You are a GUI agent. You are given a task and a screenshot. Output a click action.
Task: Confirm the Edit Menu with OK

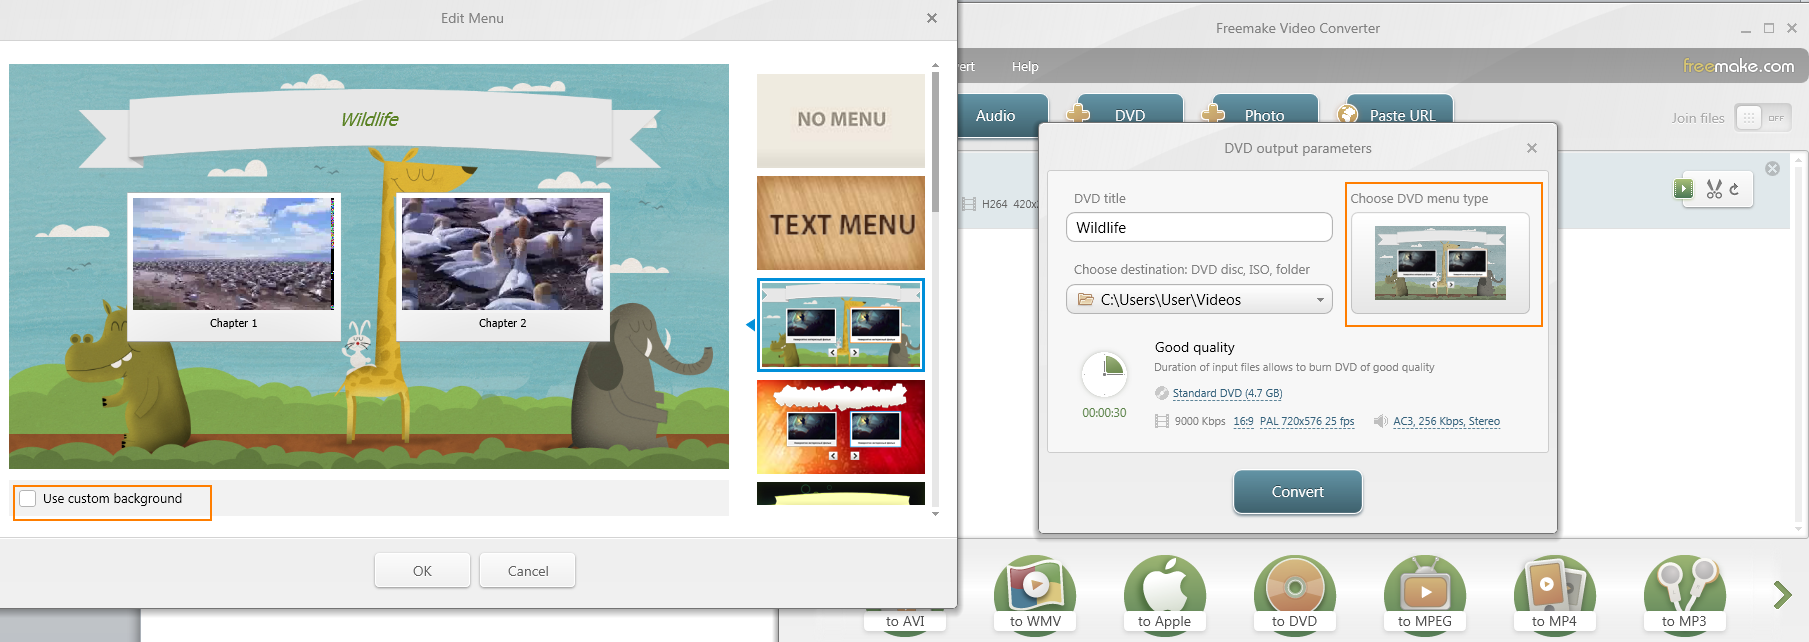tap(422, 571)
